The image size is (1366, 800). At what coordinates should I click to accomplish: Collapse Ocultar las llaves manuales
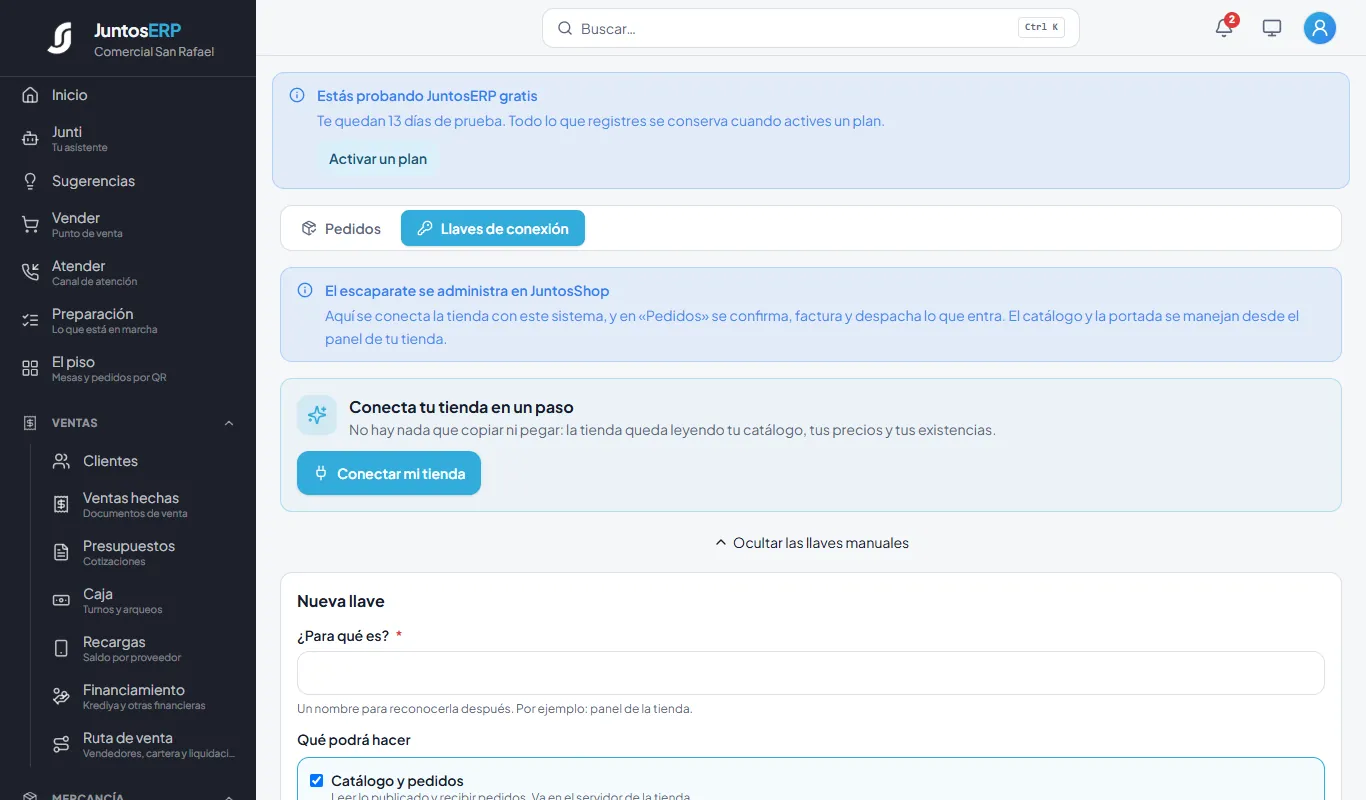(811, 543)
